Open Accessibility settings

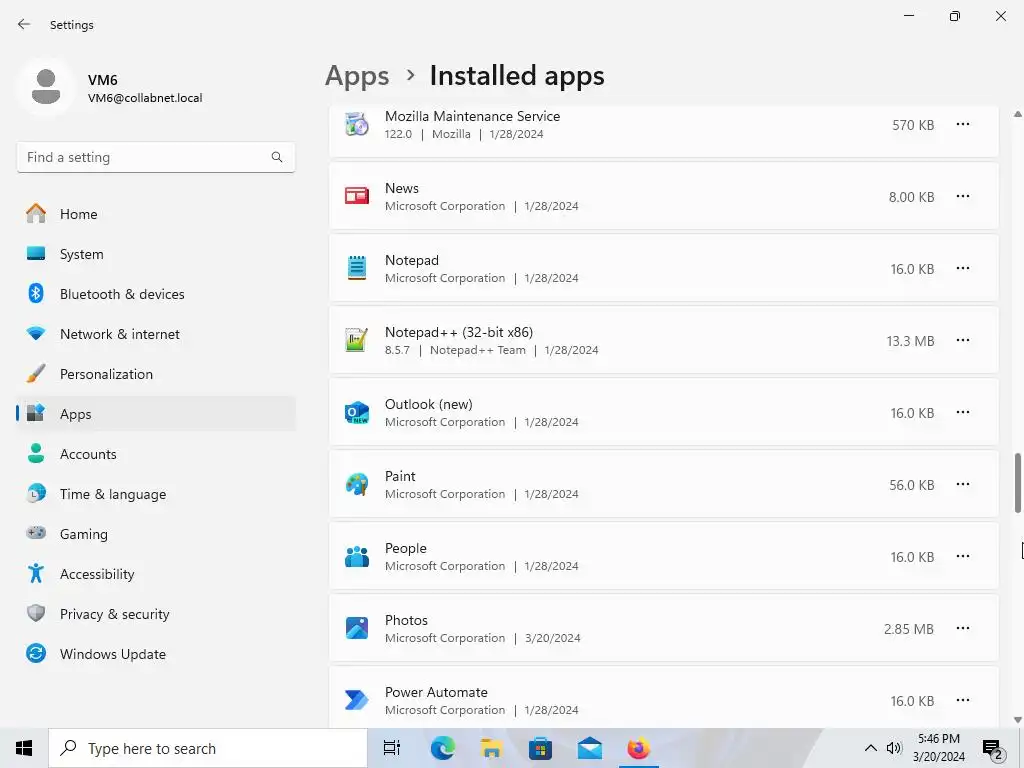coord(156,573)
